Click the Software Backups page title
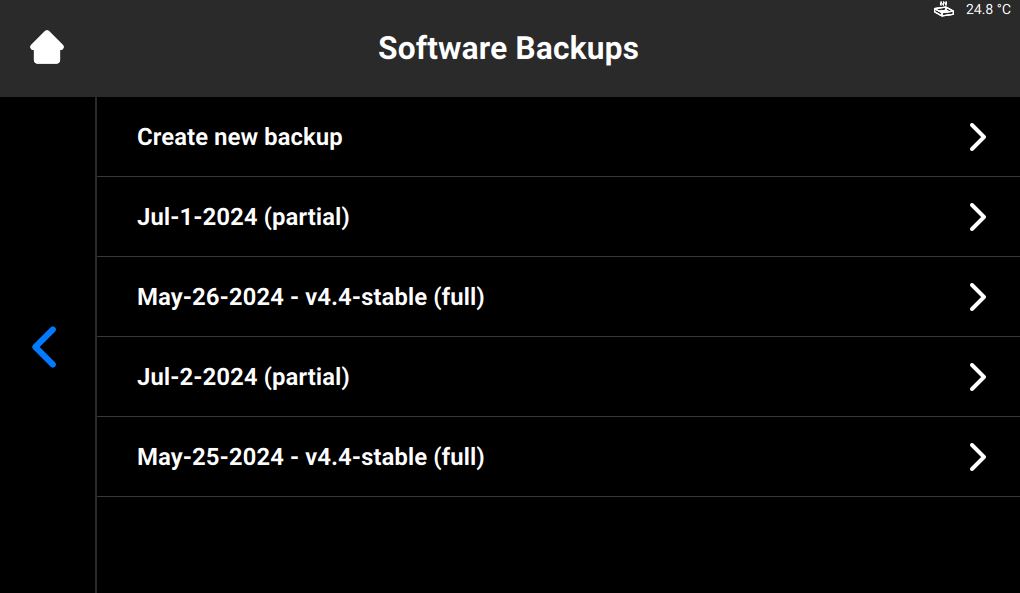1020x593 pixels. [509, 49]
